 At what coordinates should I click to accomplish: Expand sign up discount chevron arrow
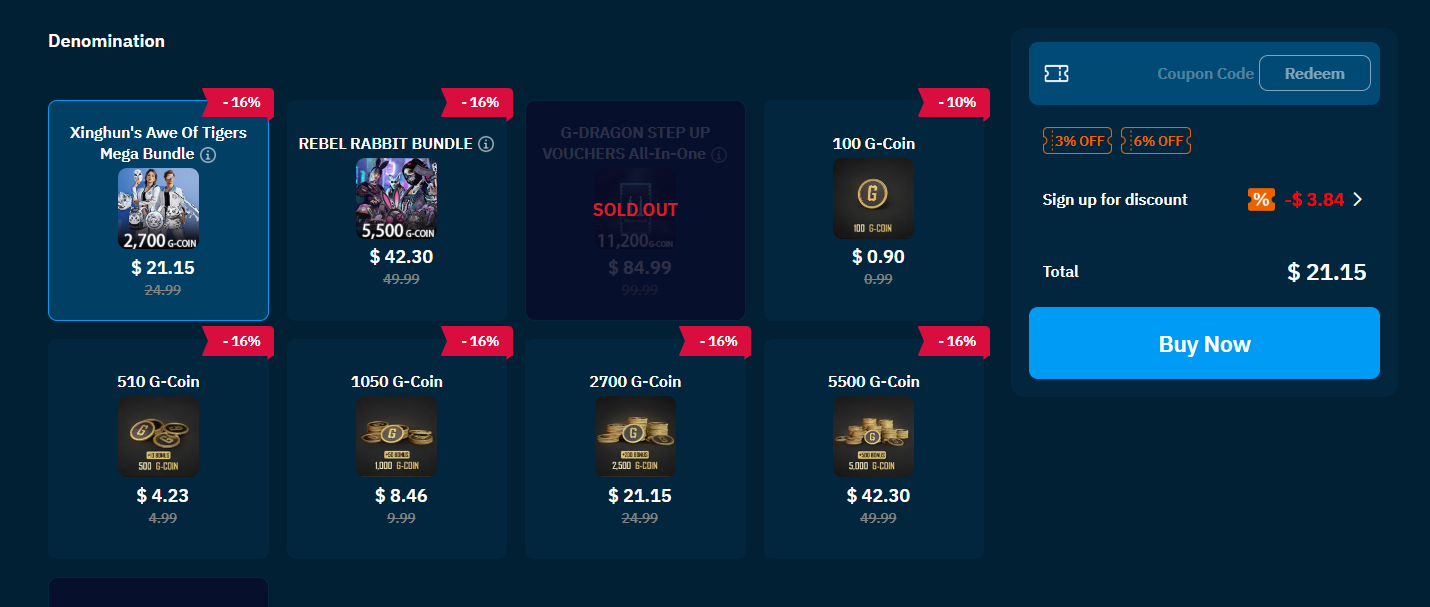tap(1357, 199)
